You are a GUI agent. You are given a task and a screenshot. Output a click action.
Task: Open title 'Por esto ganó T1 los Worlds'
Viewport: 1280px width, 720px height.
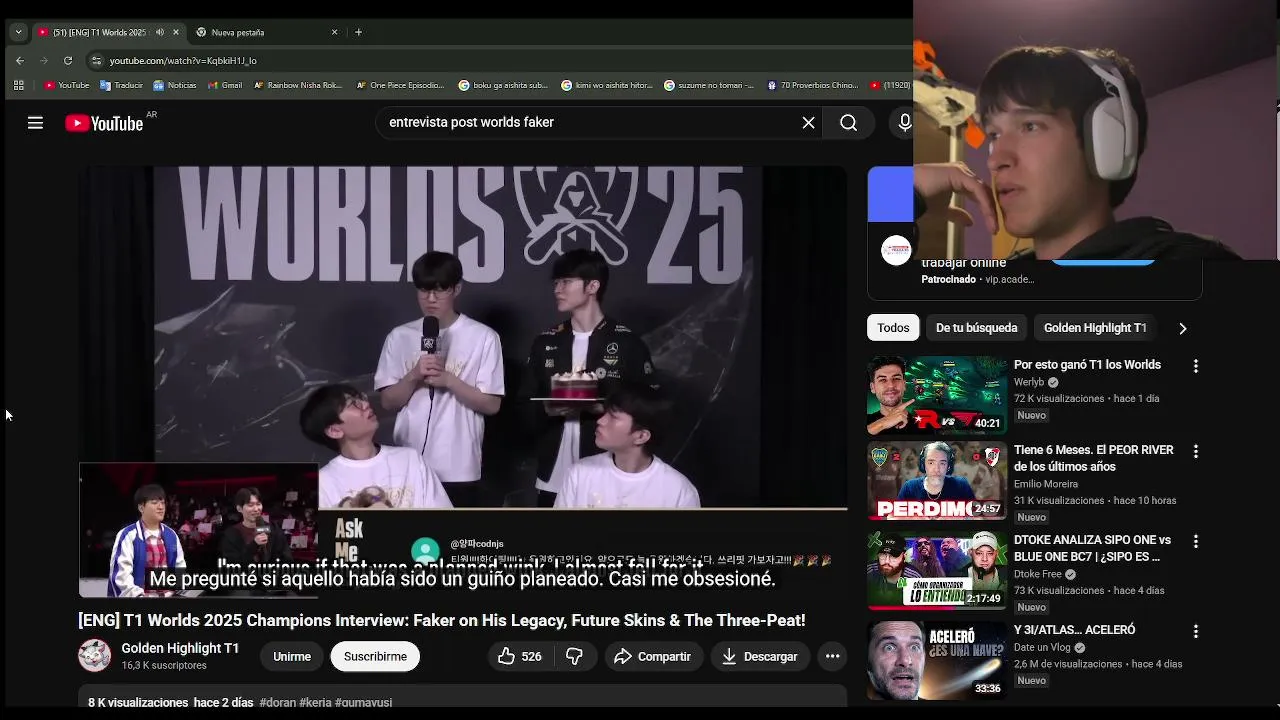pos(1087,365)
